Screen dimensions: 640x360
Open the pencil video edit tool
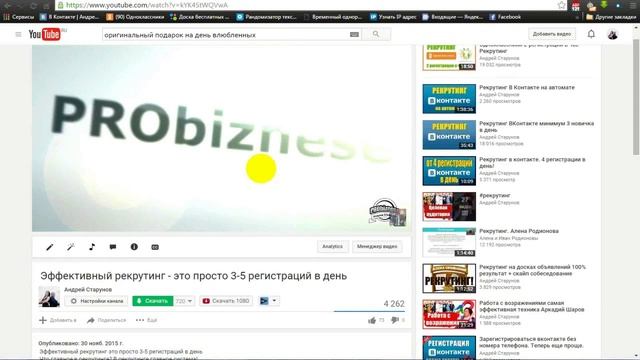pyautogui.click(x=50, y=247)
